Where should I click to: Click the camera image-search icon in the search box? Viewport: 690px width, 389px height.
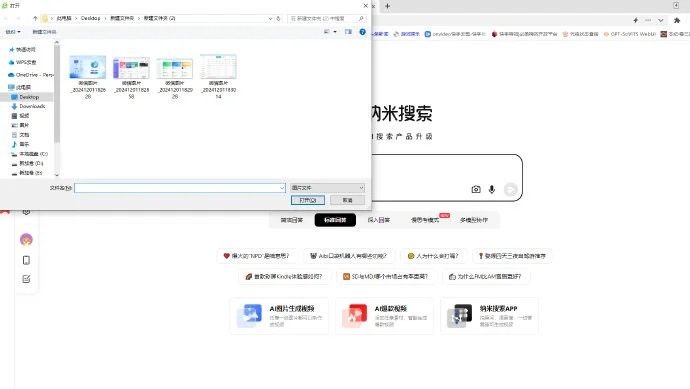point(476,189)
